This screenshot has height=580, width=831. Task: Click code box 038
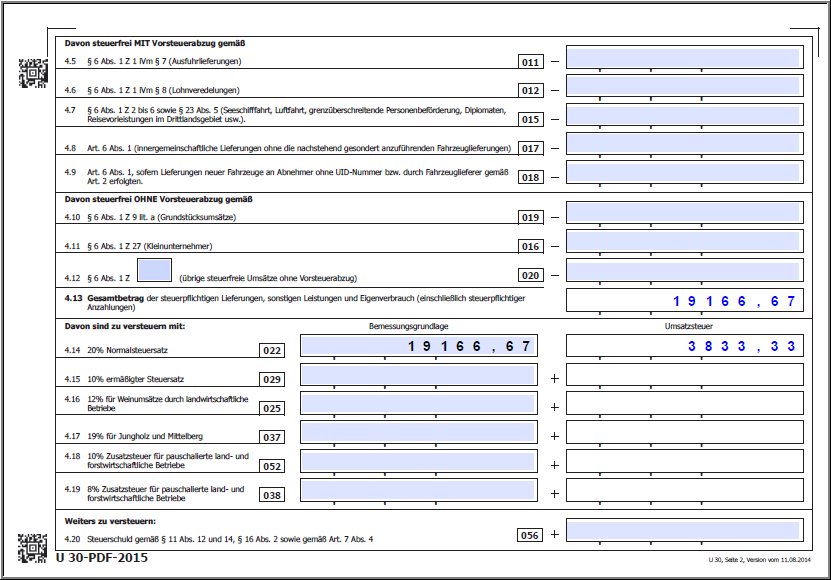pos(272,495)
